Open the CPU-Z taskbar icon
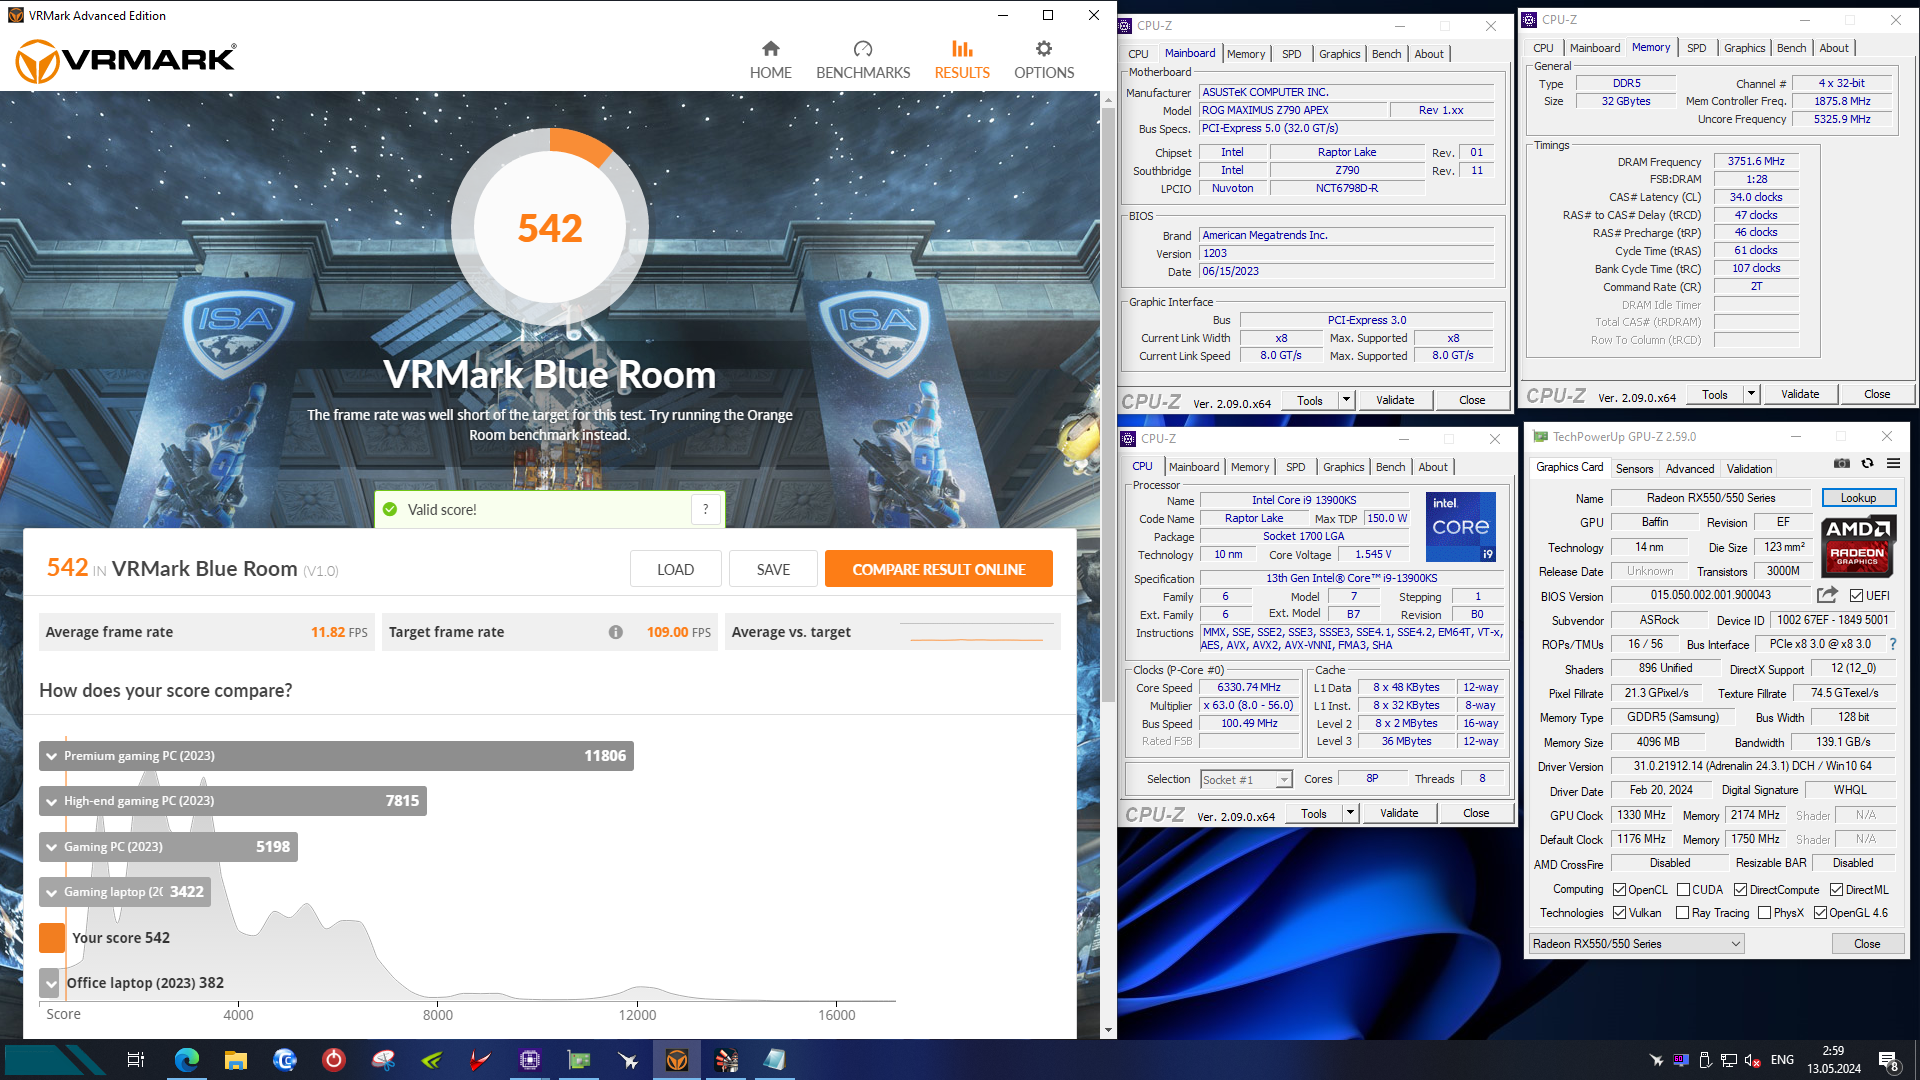Screen dimensions: 1920x1080 click(530, 1060)
